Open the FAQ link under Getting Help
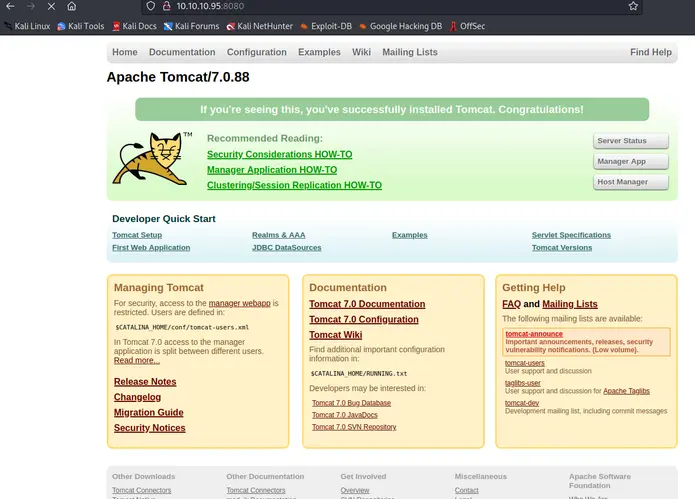This screenshot has height=499, width=695. click(511, 304)
